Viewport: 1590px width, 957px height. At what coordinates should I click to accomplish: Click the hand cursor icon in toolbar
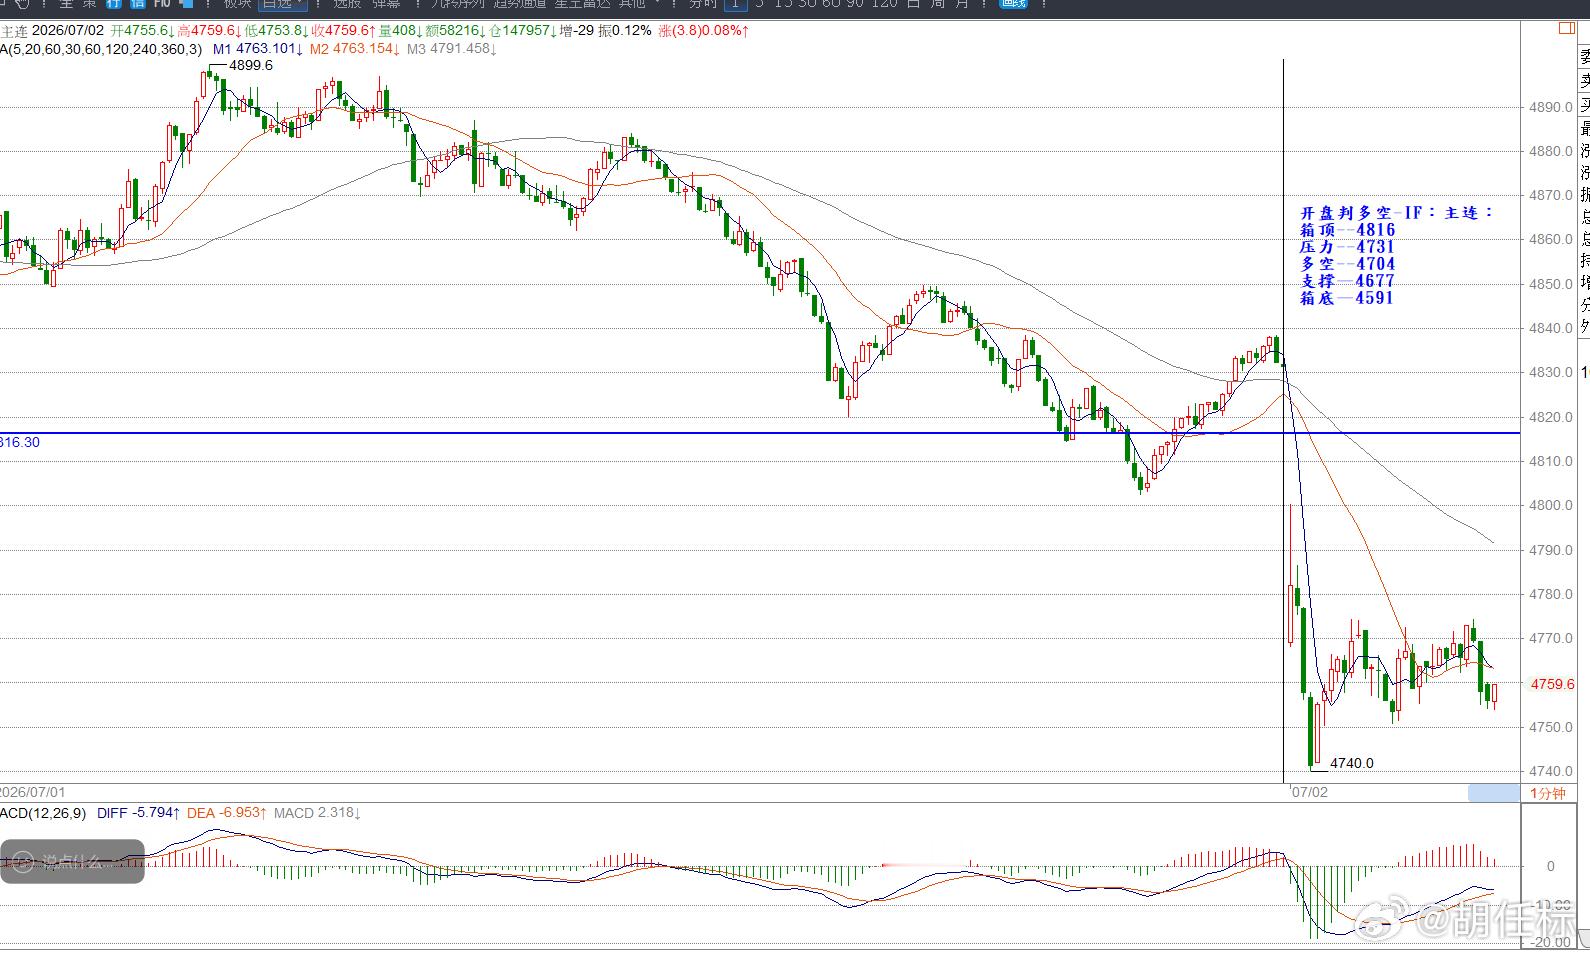(22, 4)
